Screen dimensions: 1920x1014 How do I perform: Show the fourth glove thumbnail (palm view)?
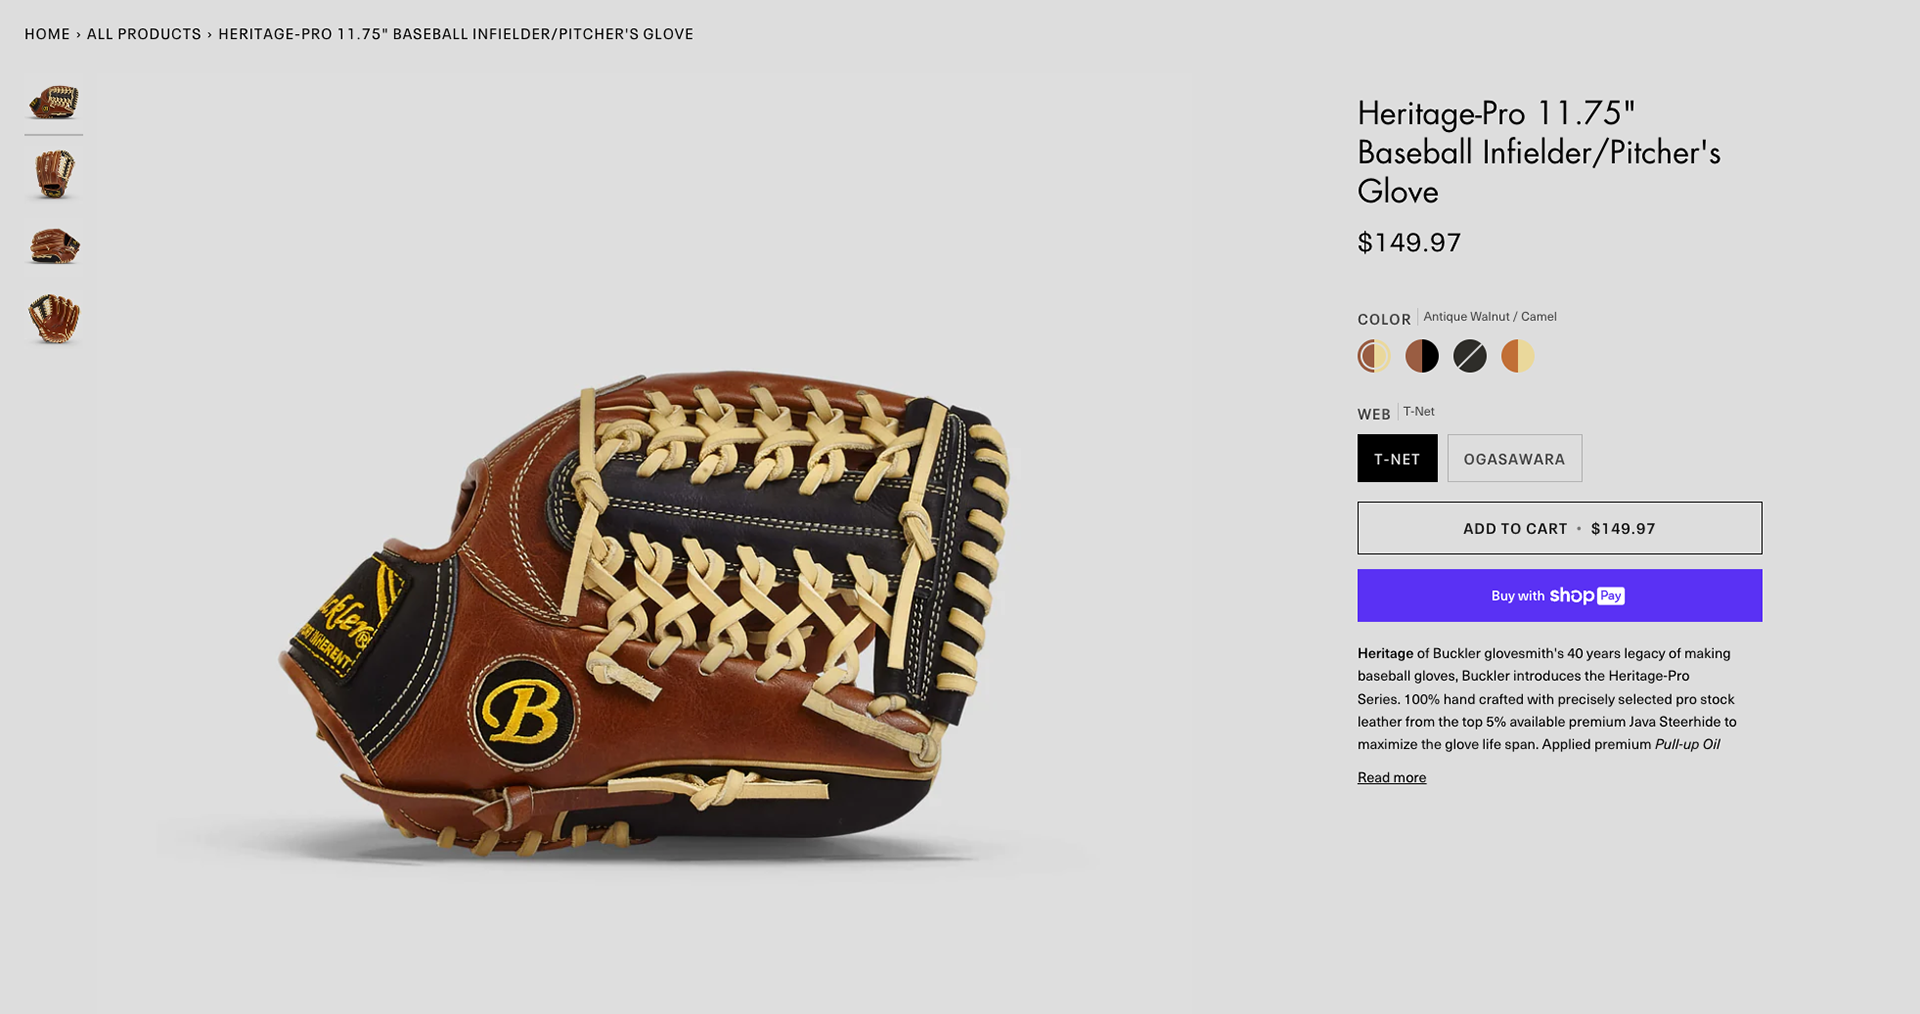pos(54,319)
